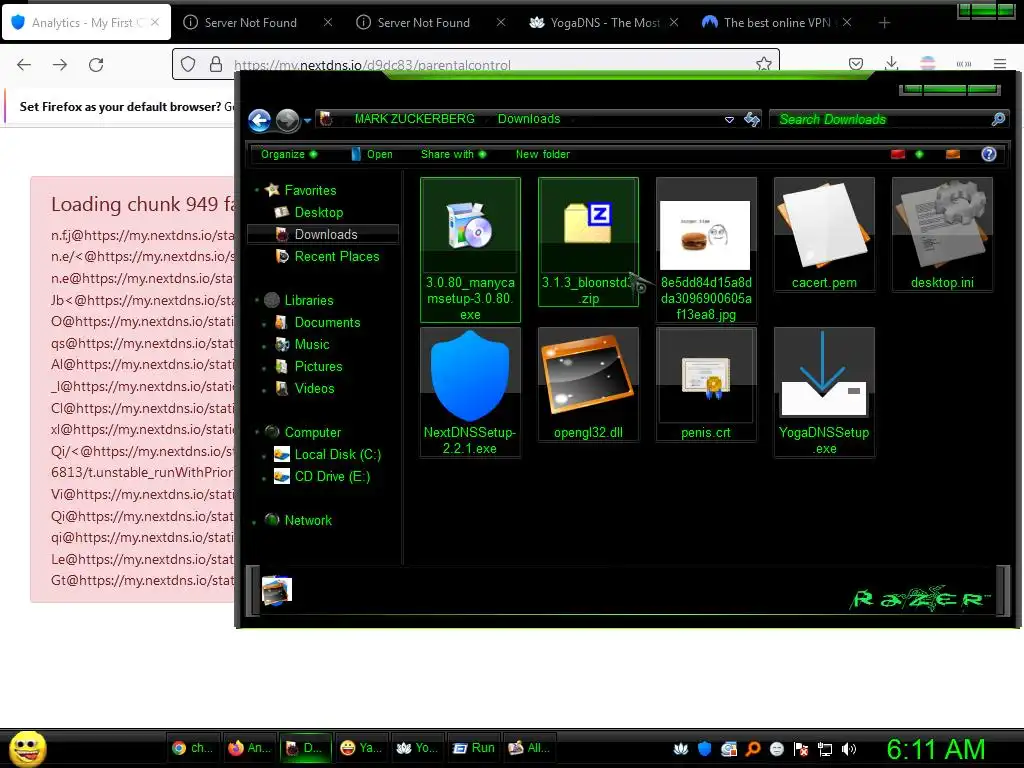1024x768 pixels.
Task: Click Network in navigation pane
Action: coord(308,520)
